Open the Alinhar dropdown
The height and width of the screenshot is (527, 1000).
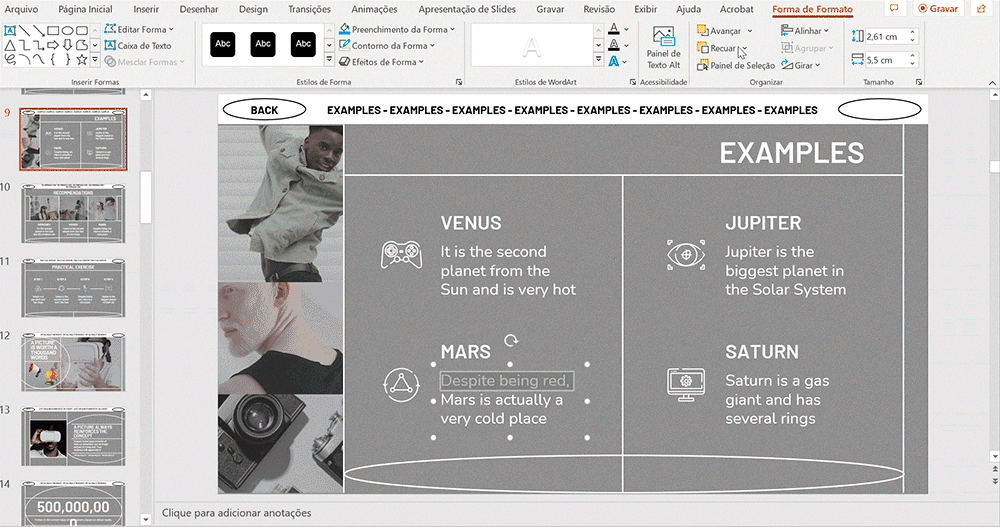coord(805,31)
